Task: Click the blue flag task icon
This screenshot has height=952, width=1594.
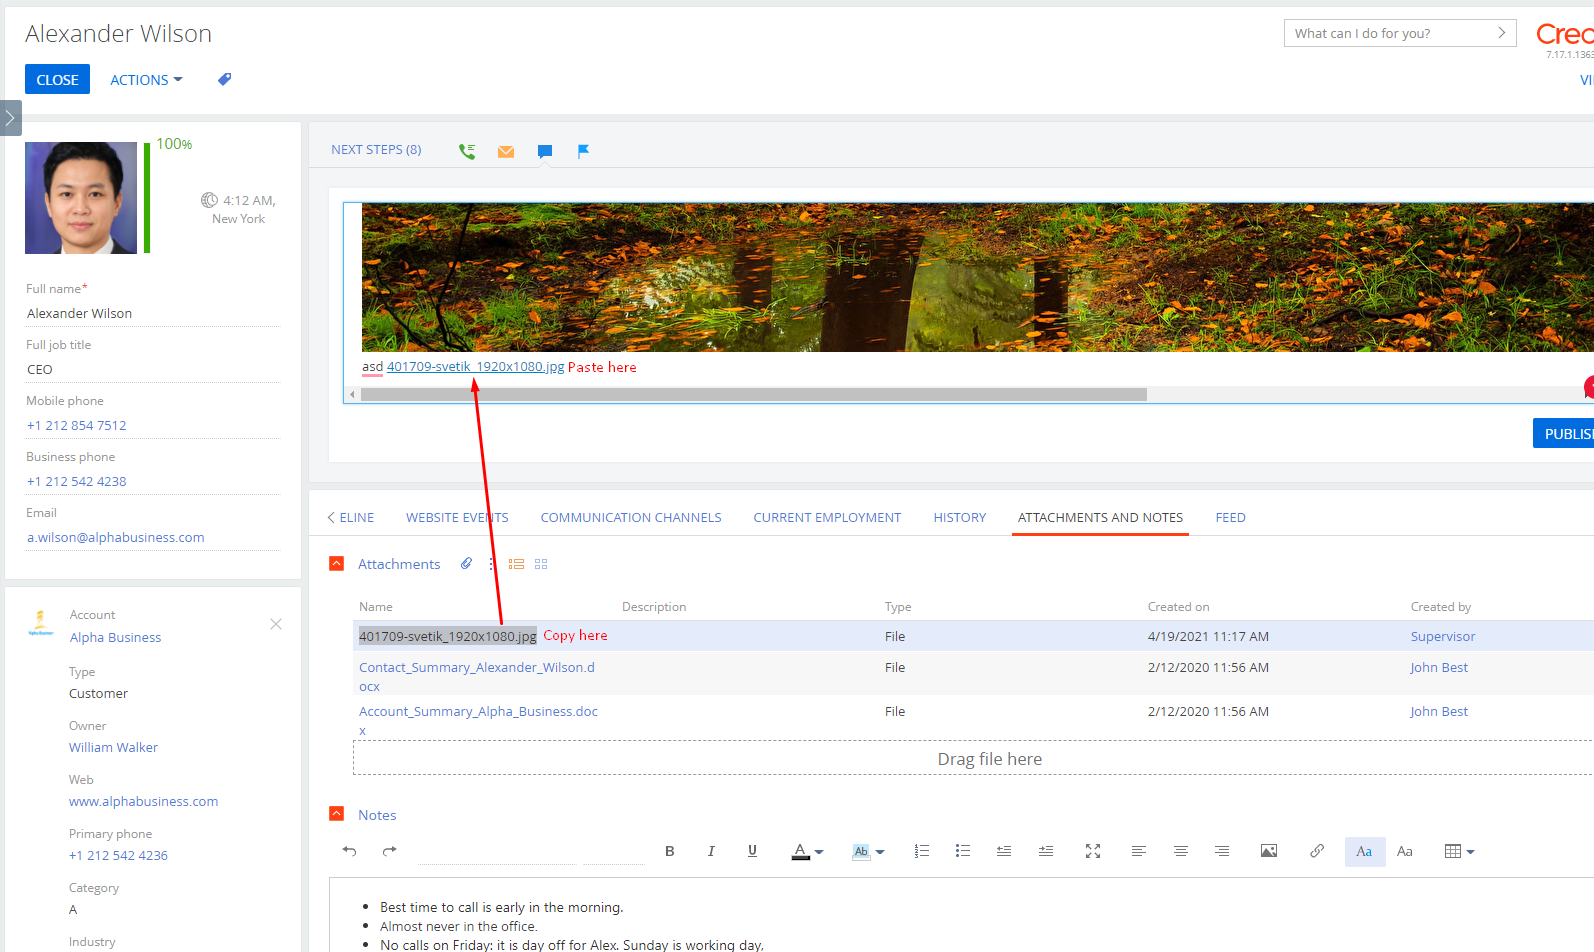Action: pyautogui.click(x=583, y=151)
